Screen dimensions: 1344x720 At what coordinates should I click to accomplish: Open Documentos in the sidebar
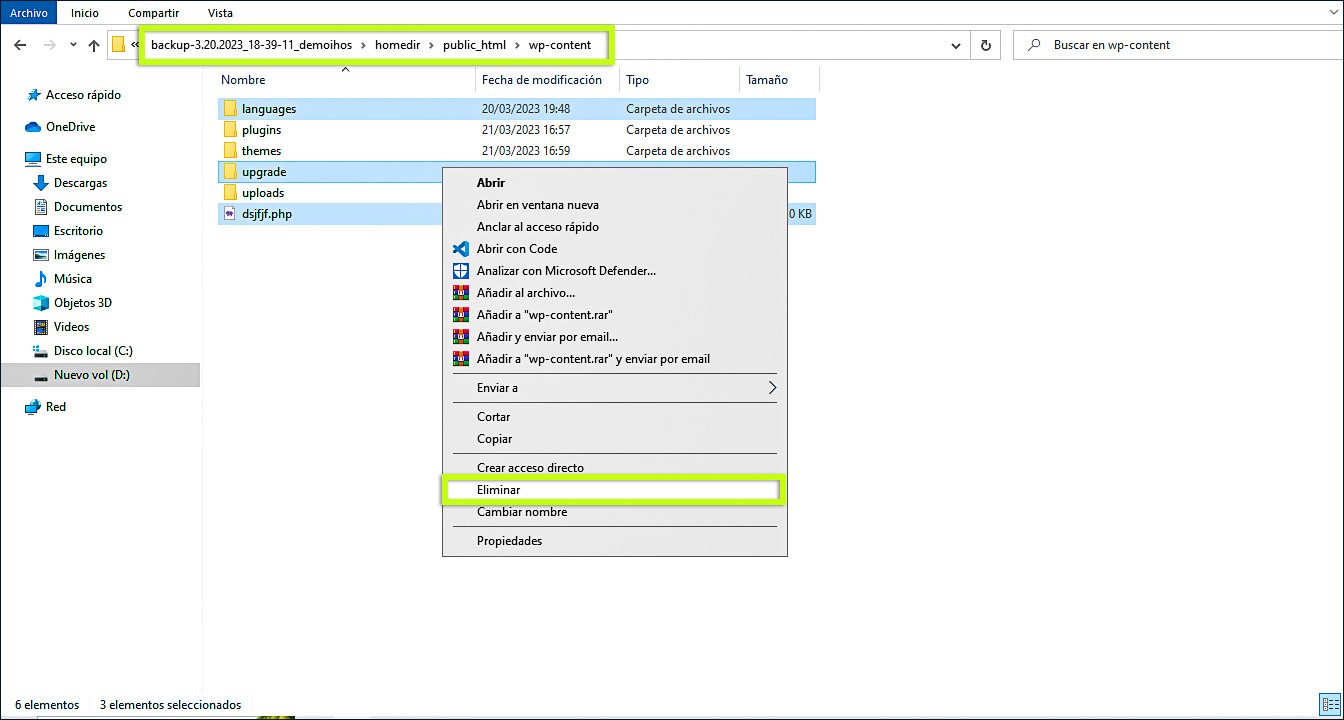pyautogui.click(x=88, y=207)
